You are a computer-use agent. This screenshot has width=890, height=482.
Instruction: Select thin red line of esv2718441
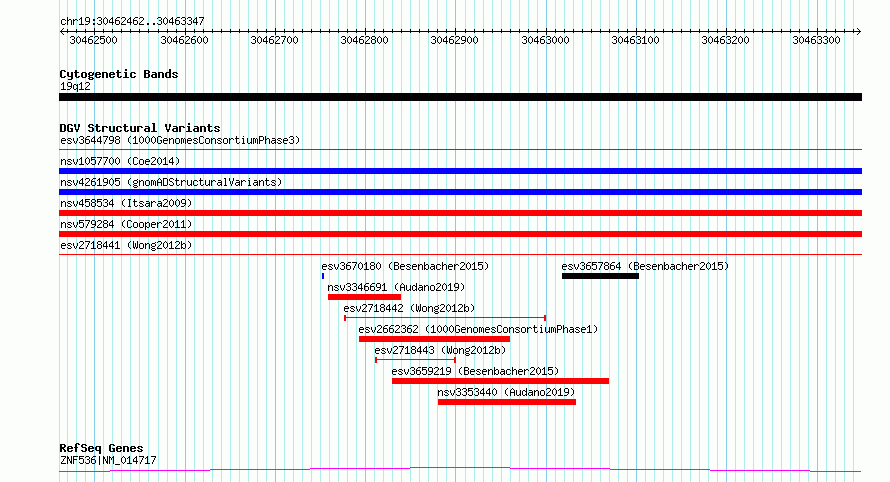pyautogui.click(x=460, y=255)
